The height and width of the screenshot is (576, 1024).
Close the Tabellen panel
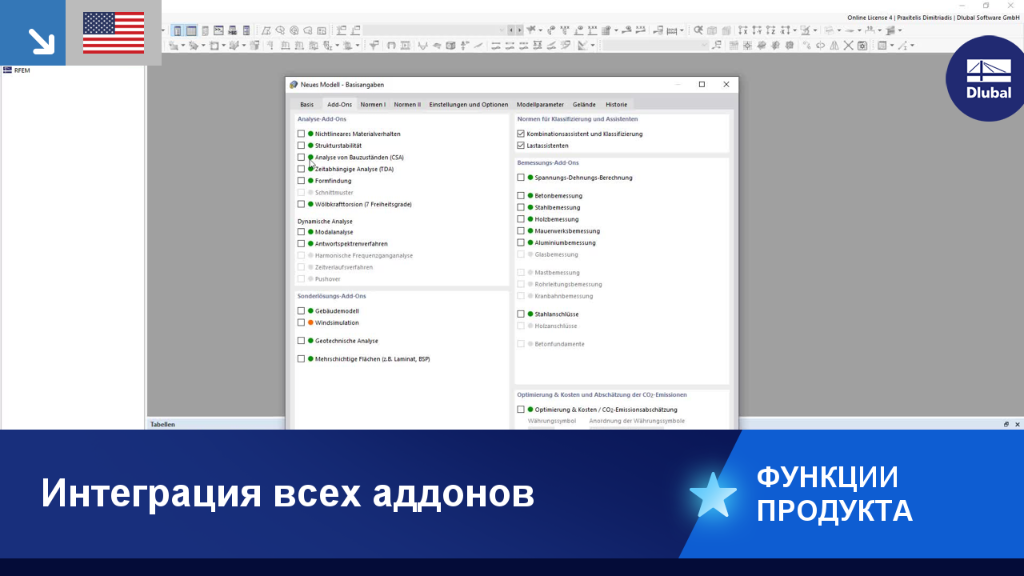(x=1017, y=424)
